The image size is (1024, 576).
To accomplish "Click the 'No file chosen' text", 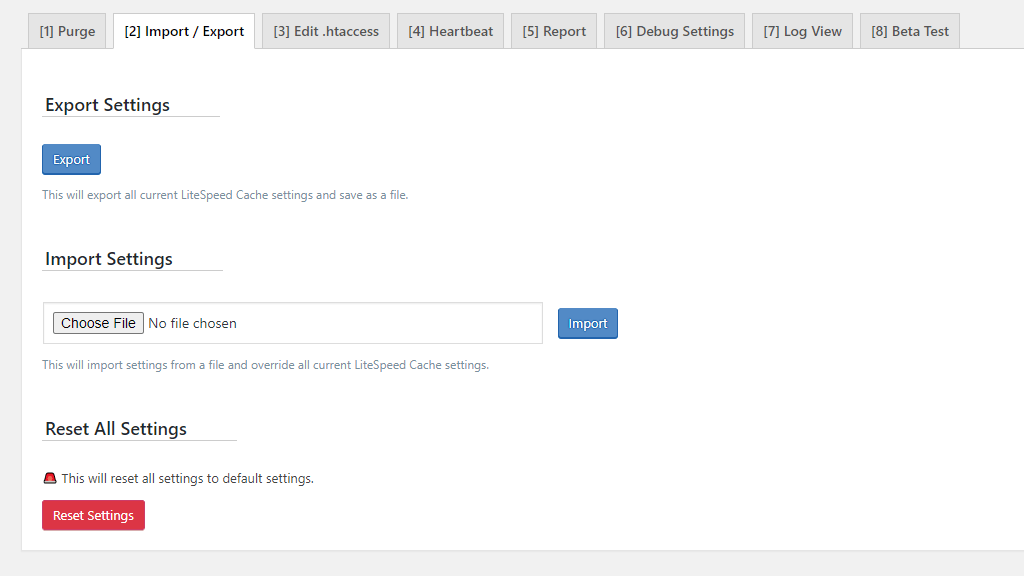I will coord(193,323).
